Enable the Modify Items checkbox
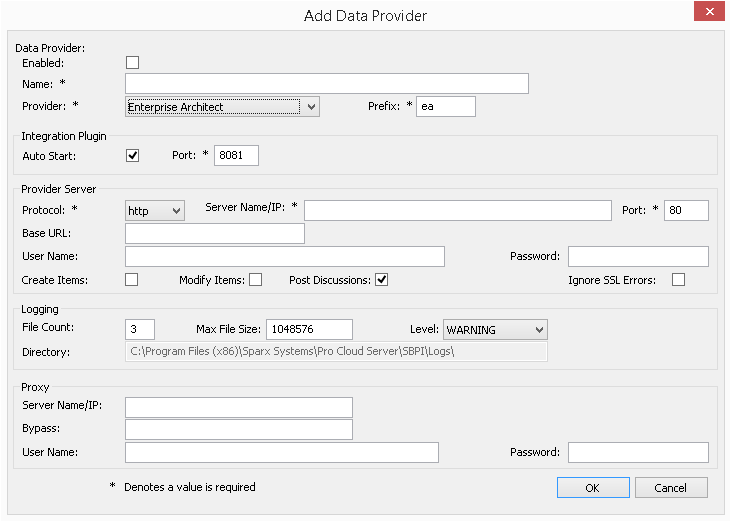Viewport: 730px width, 522px height. tap(255, 280)
